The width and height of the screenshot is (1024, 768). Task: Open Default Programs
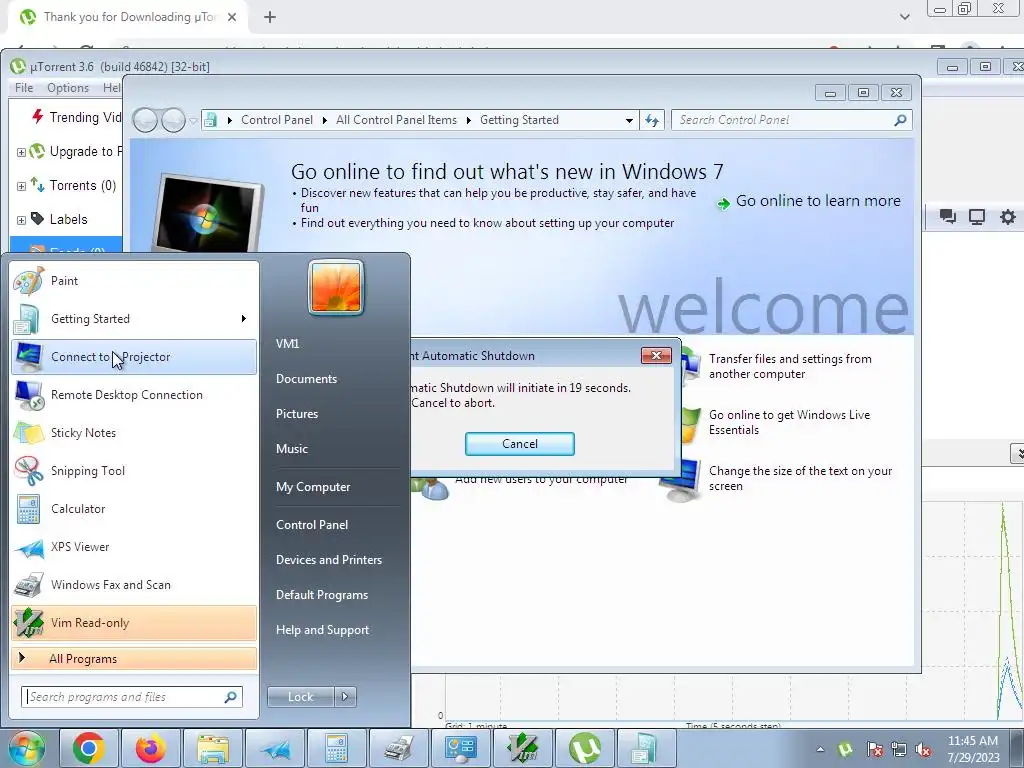[321, 595]
